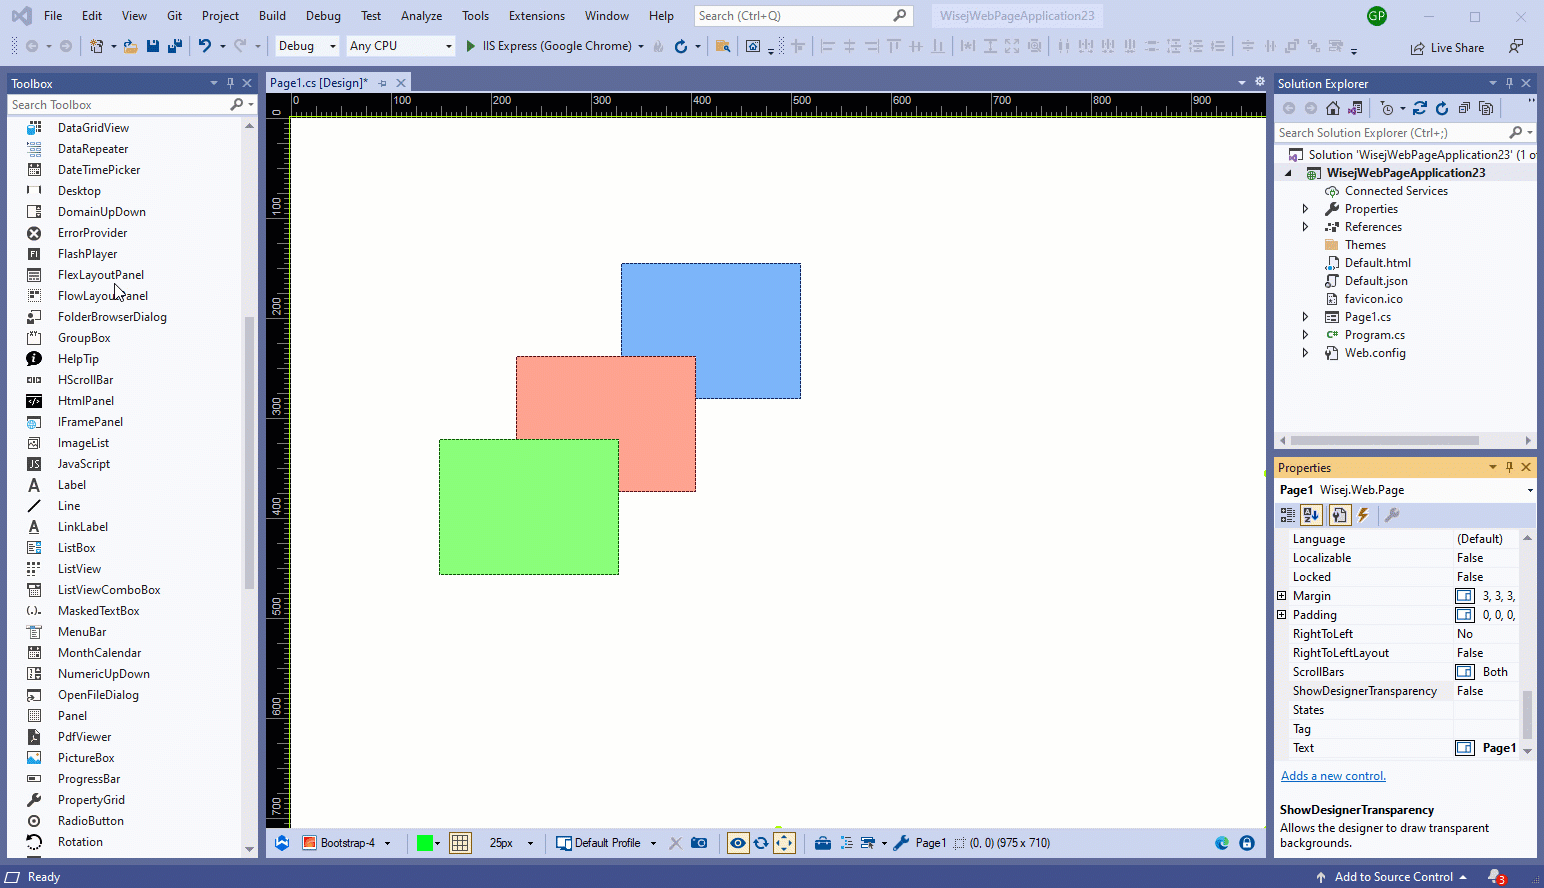Open the Build menu

(272, 16)
